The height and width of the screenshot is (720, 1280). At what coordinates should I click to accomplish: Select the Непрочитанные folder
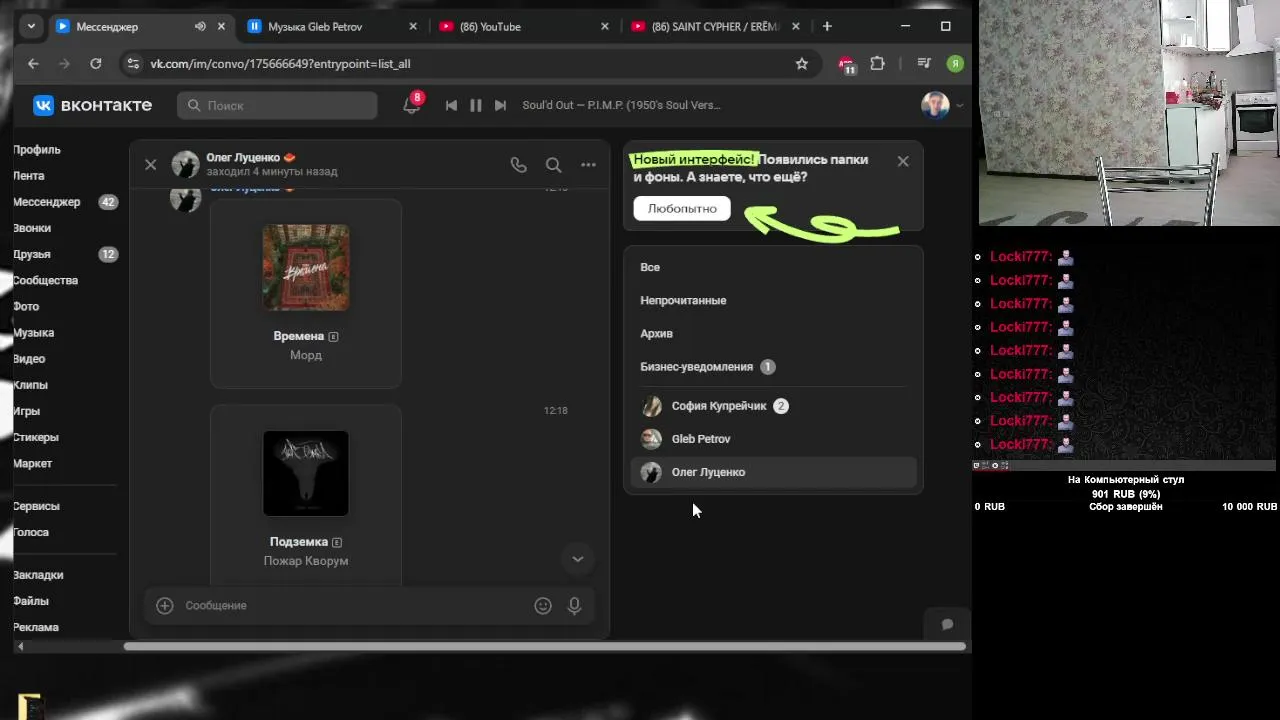683,300
